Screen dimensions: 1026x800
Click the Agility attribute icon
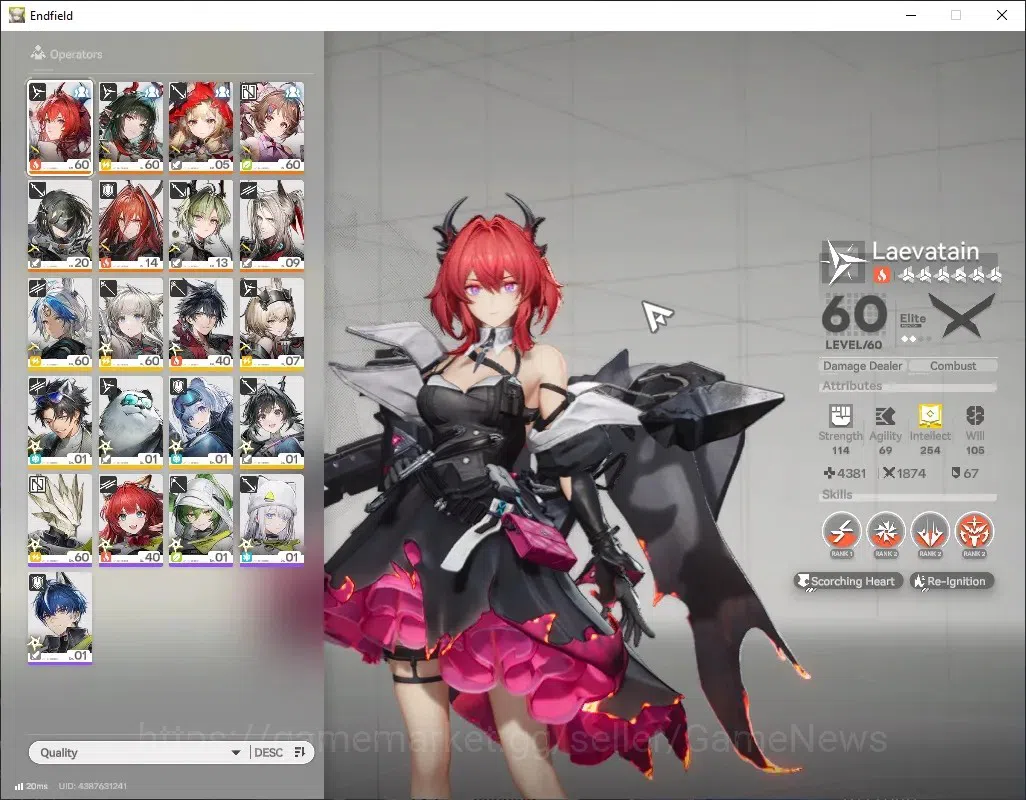885,415
